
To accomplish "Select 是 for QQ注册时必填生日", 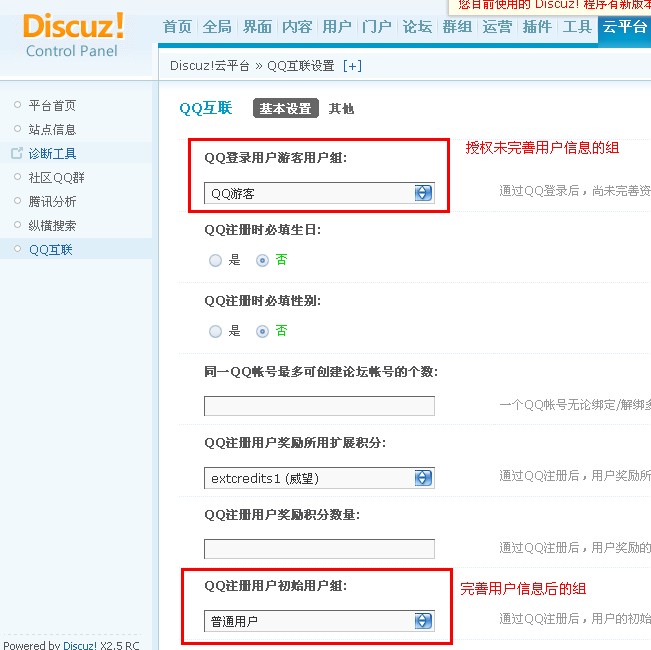I will [215, 260].
